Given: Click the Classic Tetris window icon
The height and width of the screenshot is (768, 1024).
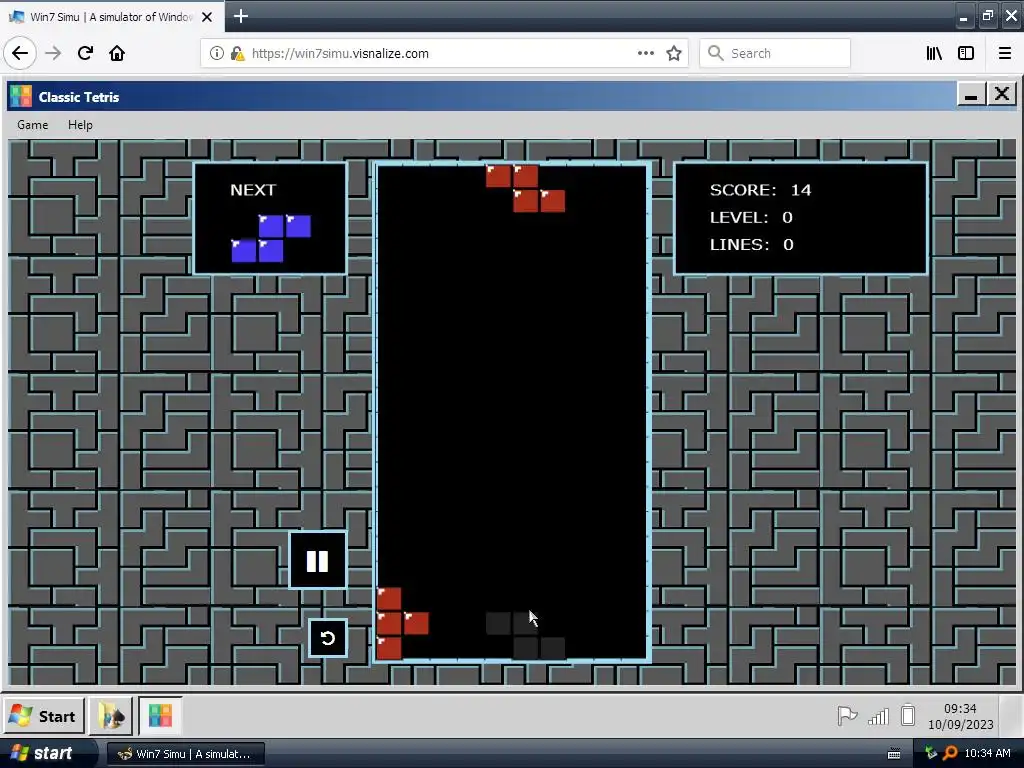Looking at the screenshot, I should 21,97.
